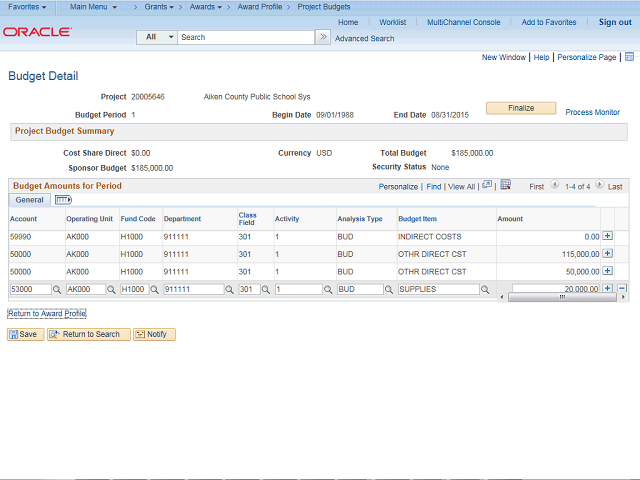Select the General tab

point(30,200)
